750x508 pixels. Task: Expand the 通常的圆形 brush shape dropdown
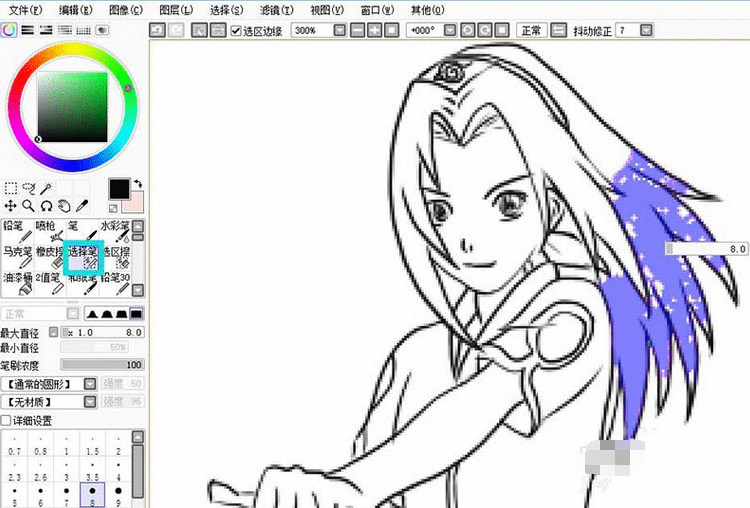(x=90, y=384)
